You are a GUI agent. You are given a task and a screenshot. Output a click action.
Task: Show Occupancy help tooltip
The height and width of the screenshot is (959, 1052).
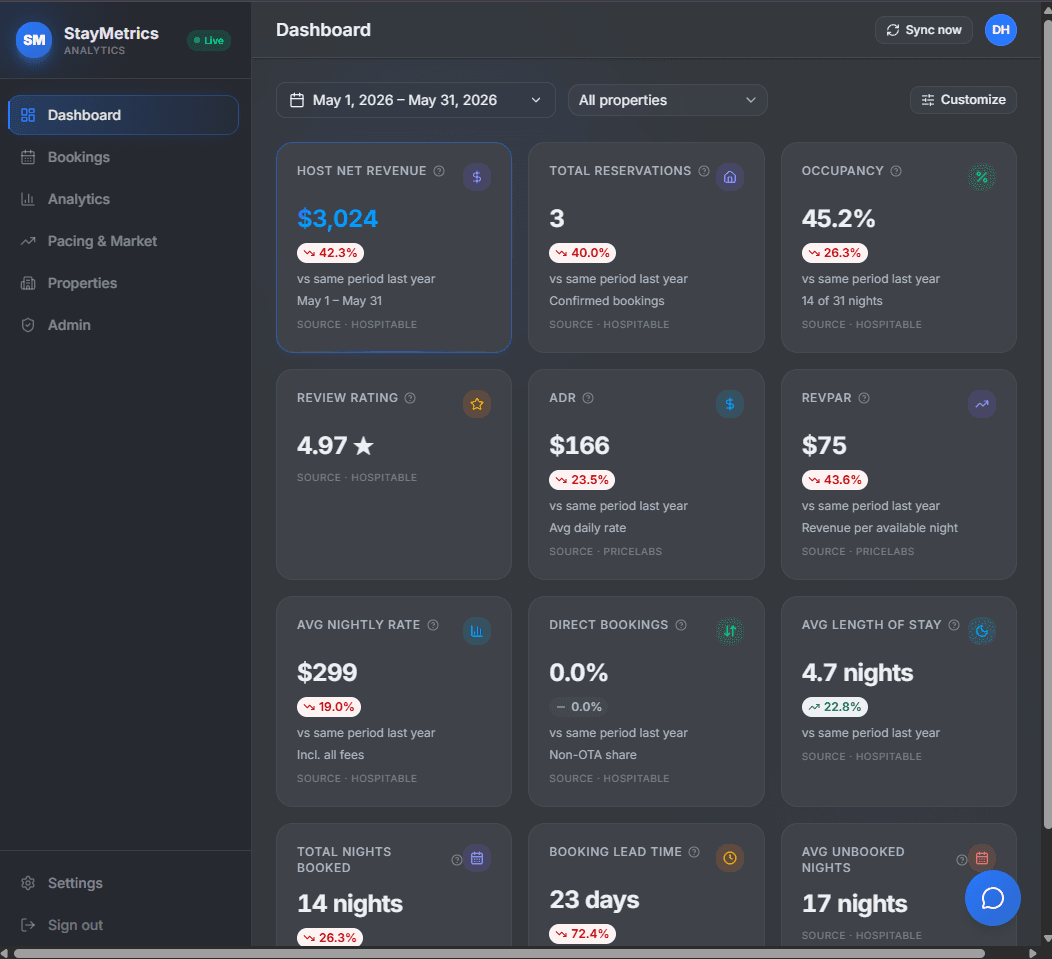896,171
